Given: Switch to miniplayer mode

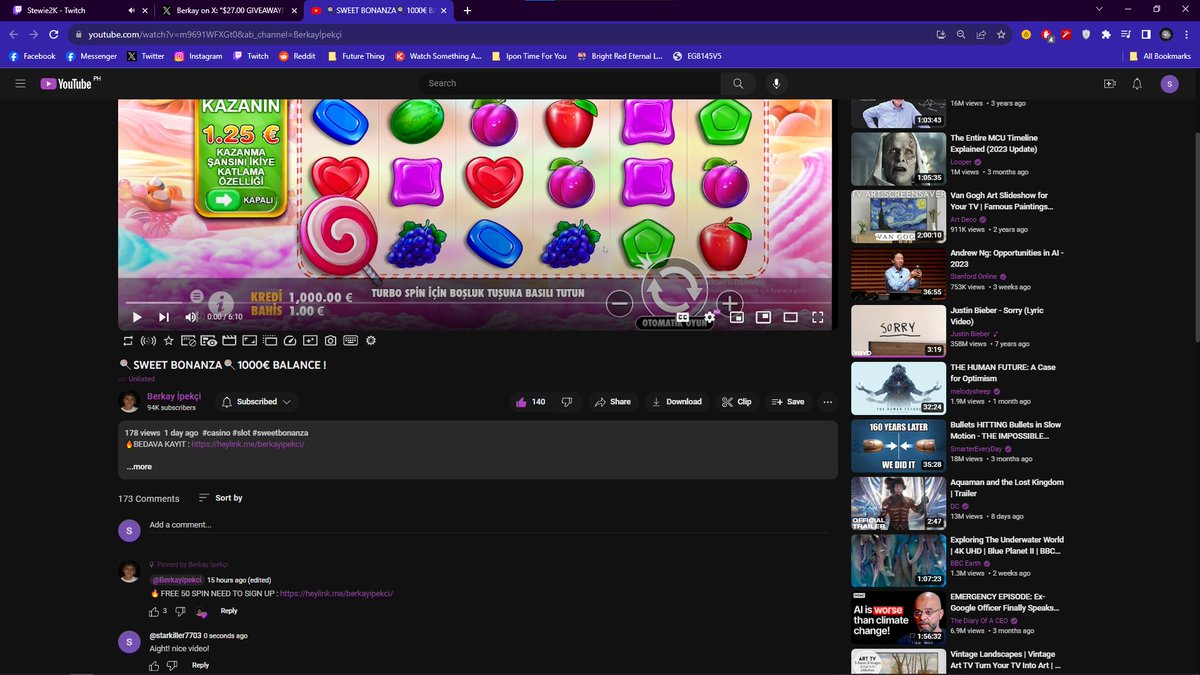Looking at the screenshot, I should [x=737, y=317].
